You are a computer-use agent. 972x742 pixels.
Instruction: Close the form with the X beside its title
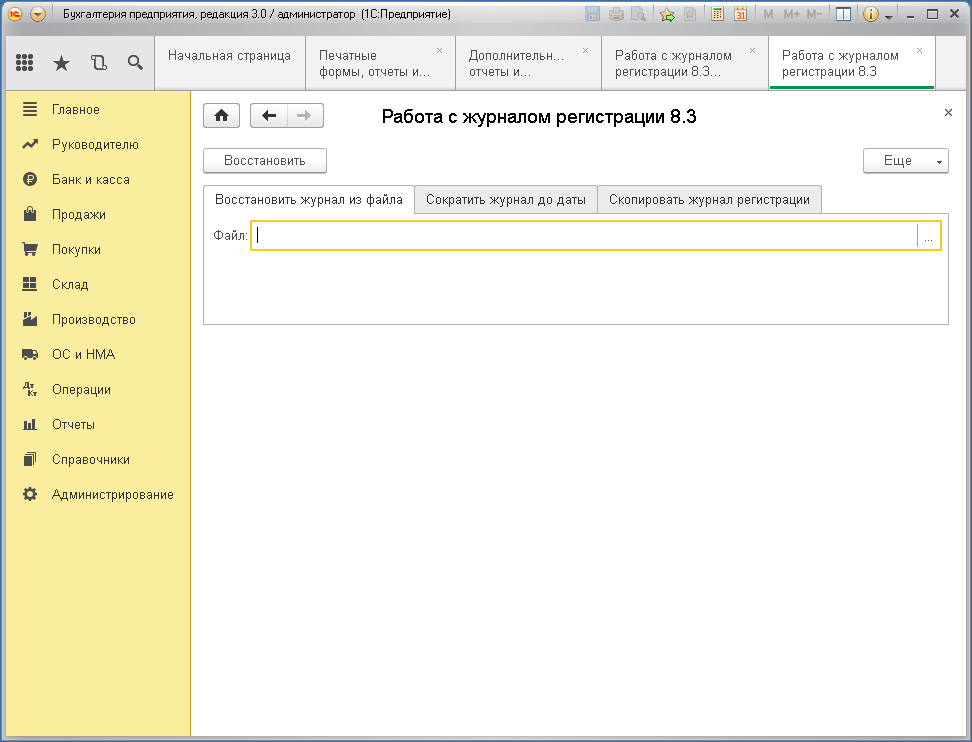(x=948, y=113)
